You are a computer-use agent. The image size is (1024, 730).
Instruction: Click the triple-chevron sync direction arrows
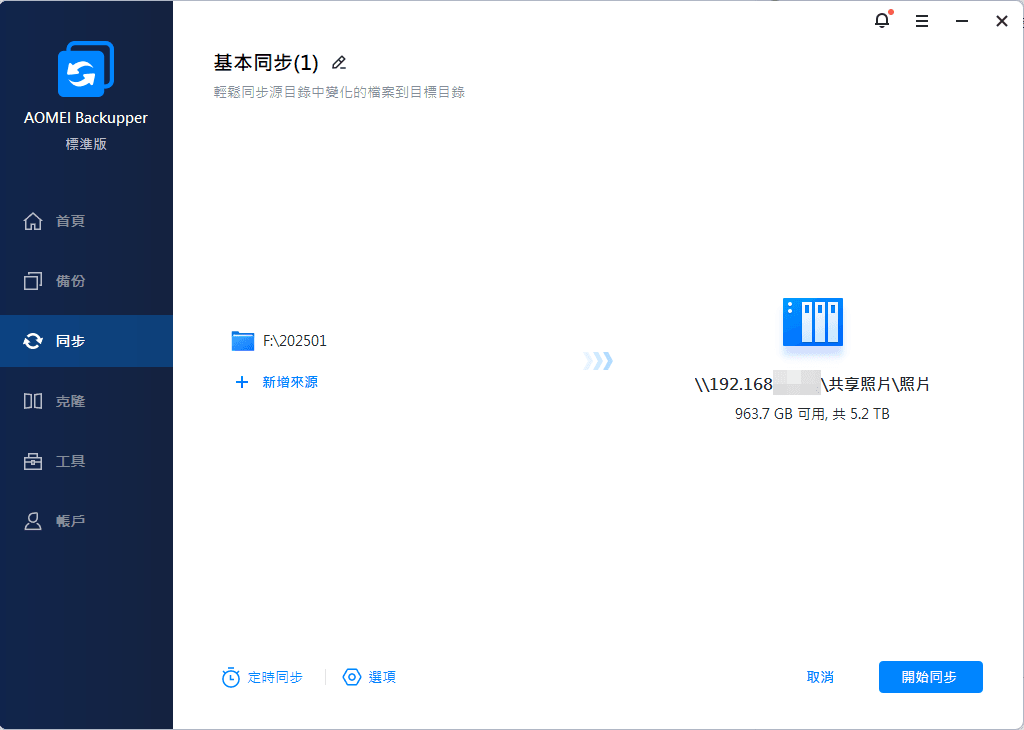(598, 360)
